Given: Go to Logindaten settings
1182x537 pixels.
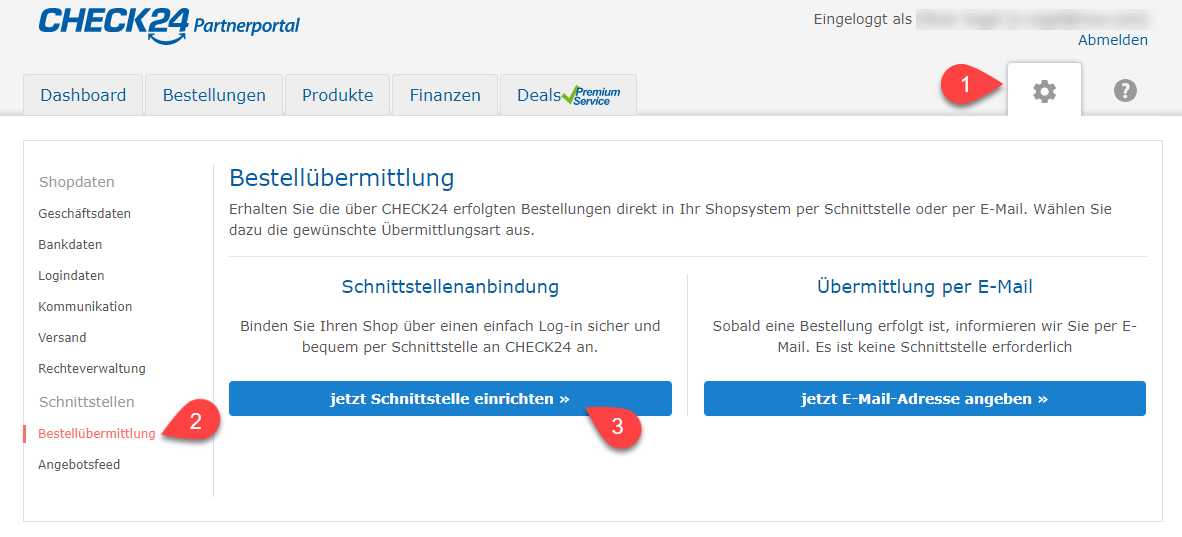Looking at the screenshot, I should pos(71,275).
